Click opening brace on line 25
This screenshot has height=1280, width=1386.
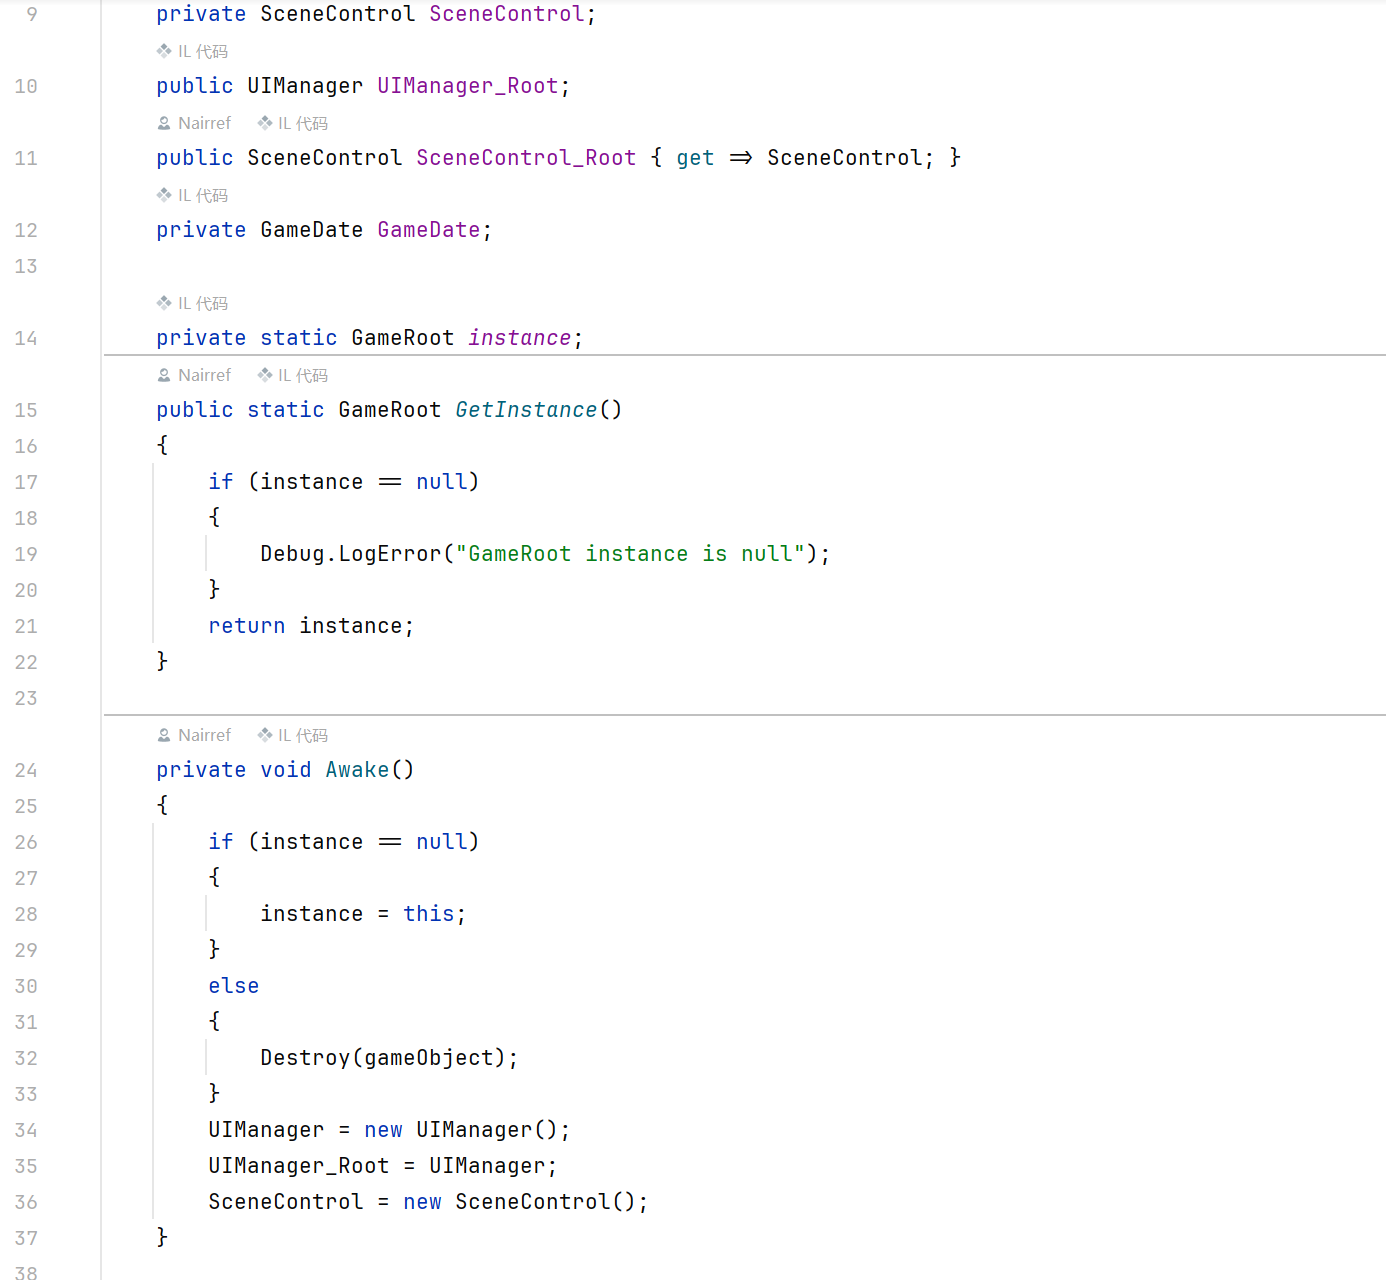(163, 806)
